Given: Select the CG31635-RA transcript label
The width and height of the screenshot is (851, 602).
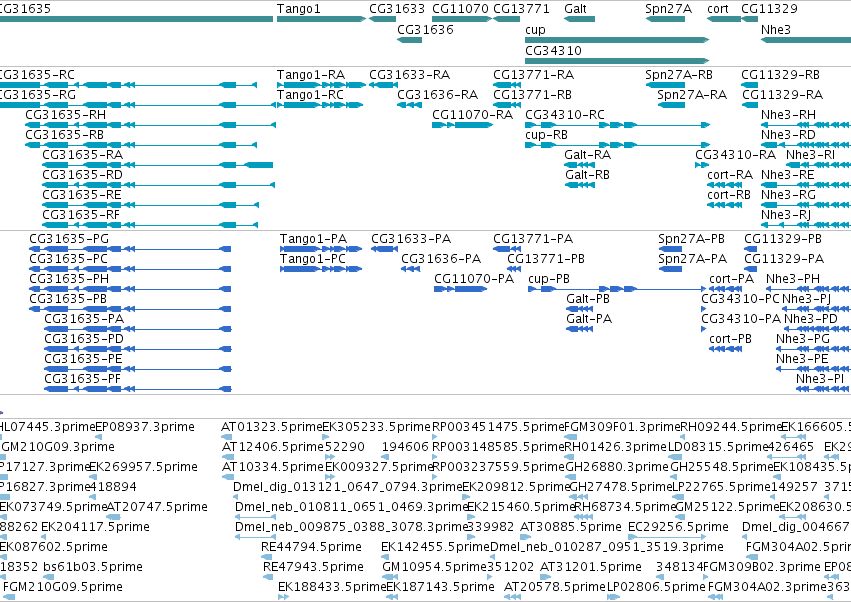Looking at the screenshot, I should pyautogui.click(x=82, y=155).
